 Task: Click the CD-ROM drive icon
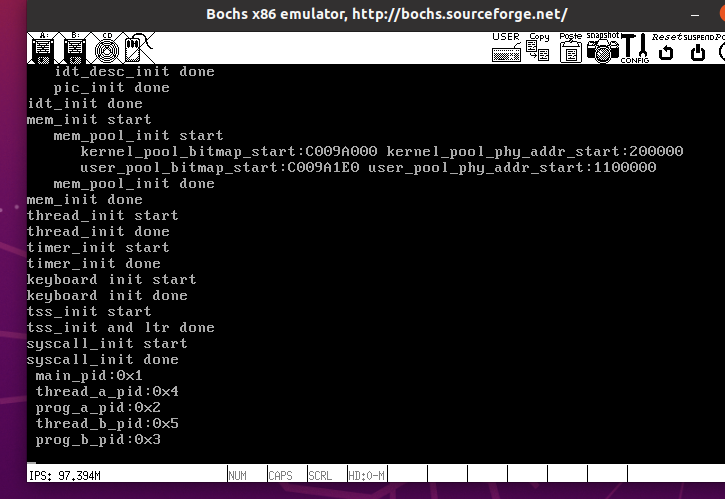[x=107, y=48]
